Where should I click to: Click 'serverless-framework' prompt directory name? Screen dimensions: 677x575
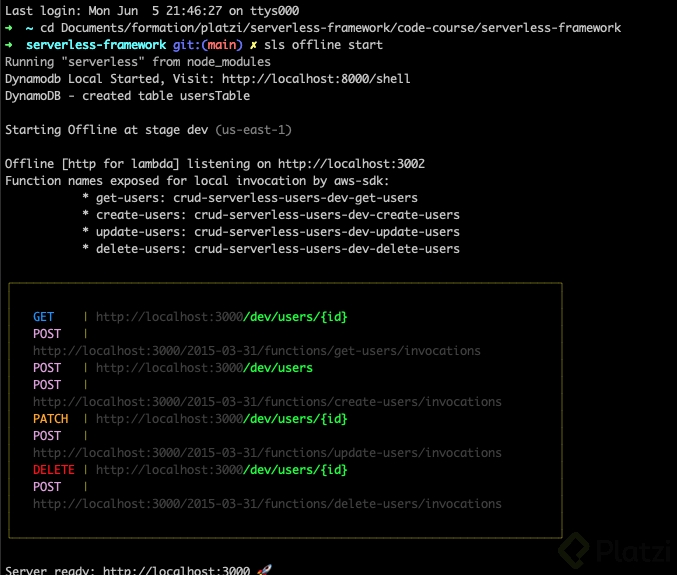[96, 45]
